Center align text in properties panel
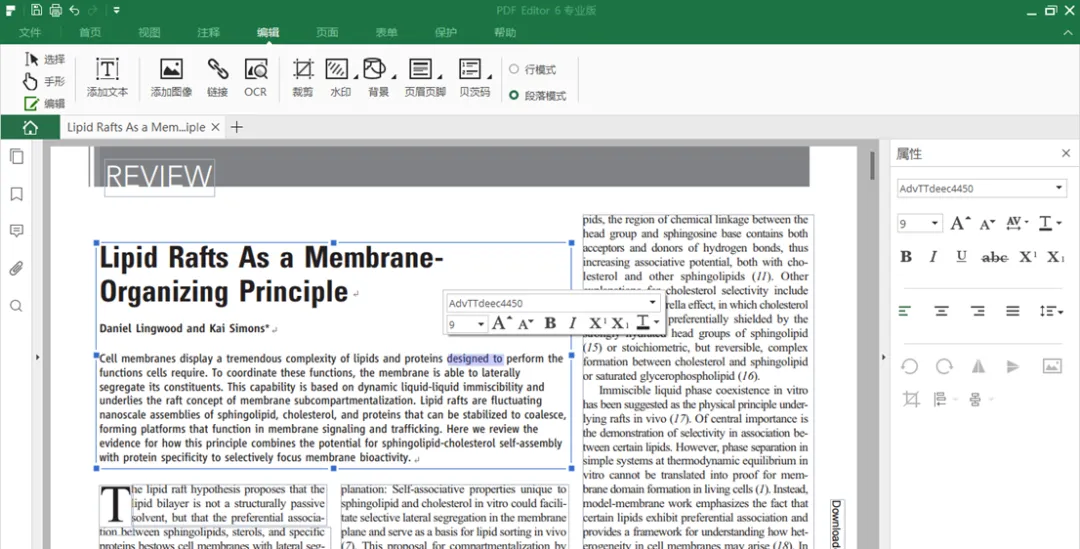Screen dimensions: 1080x549 941,311
